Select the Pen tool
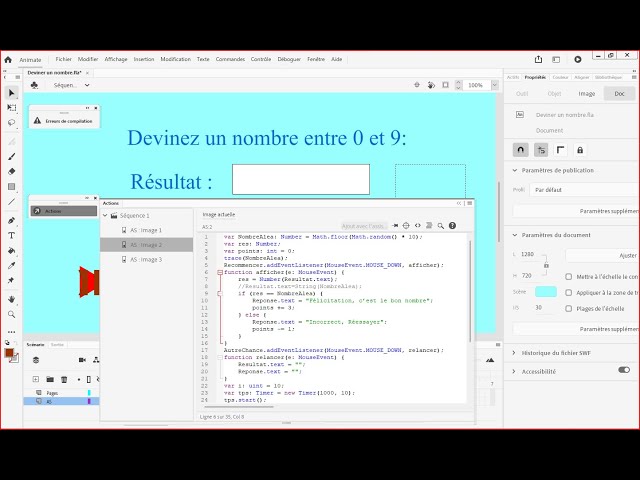 click(11, 220)
